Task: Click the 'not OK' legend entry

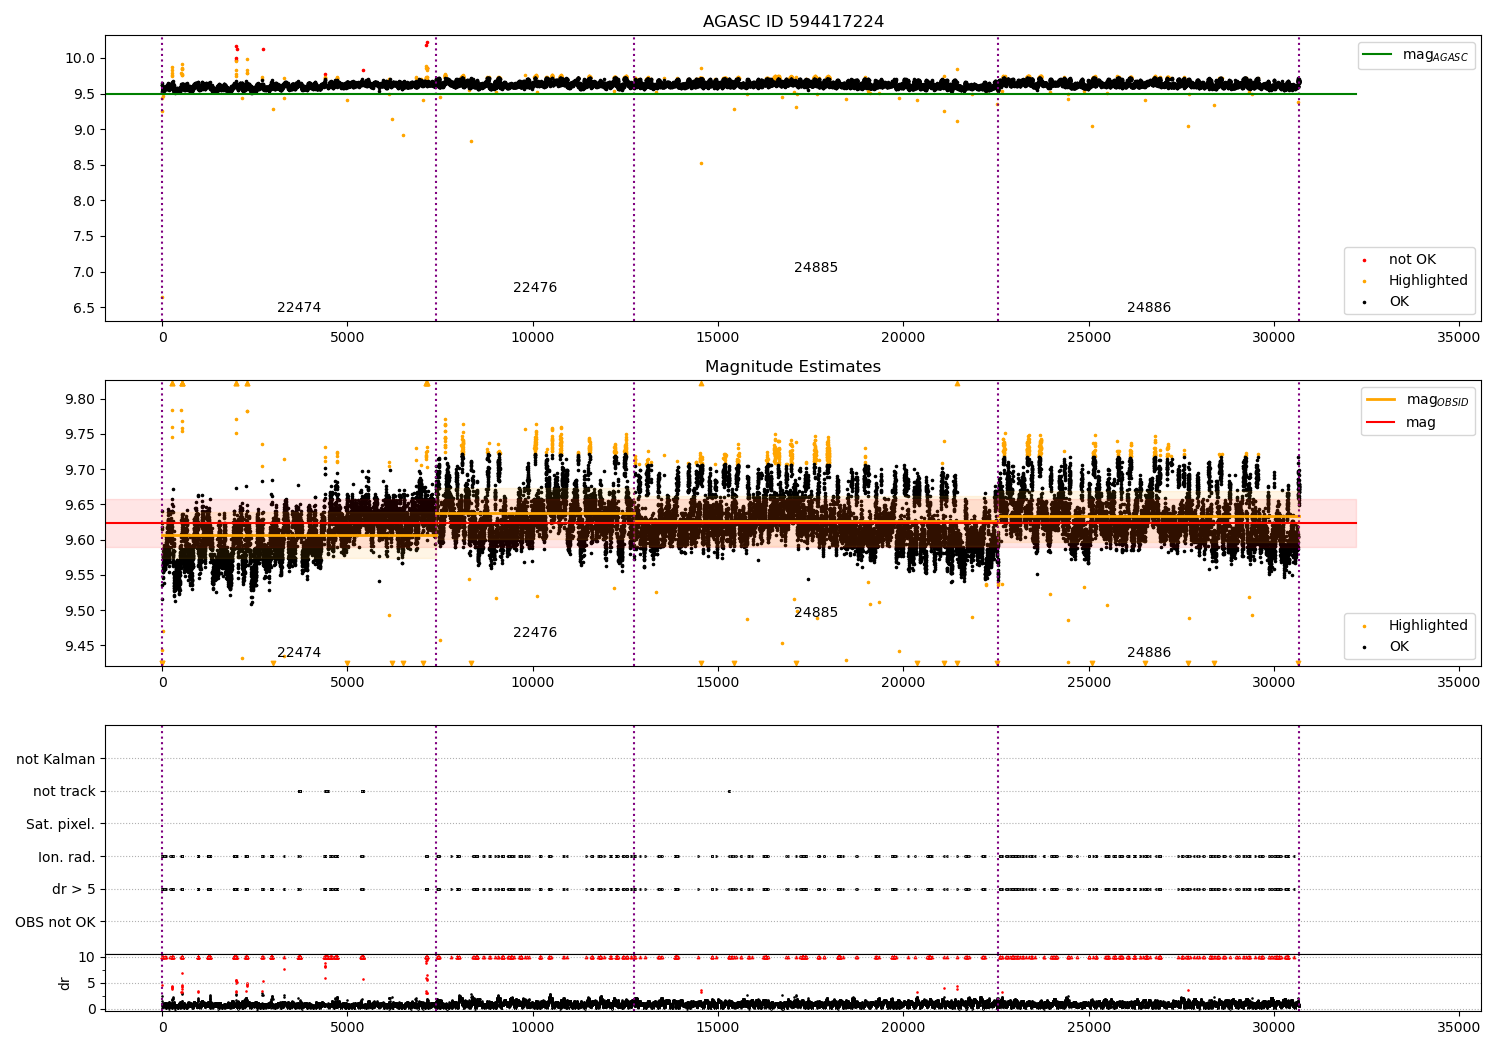Action: (1412, 260)
